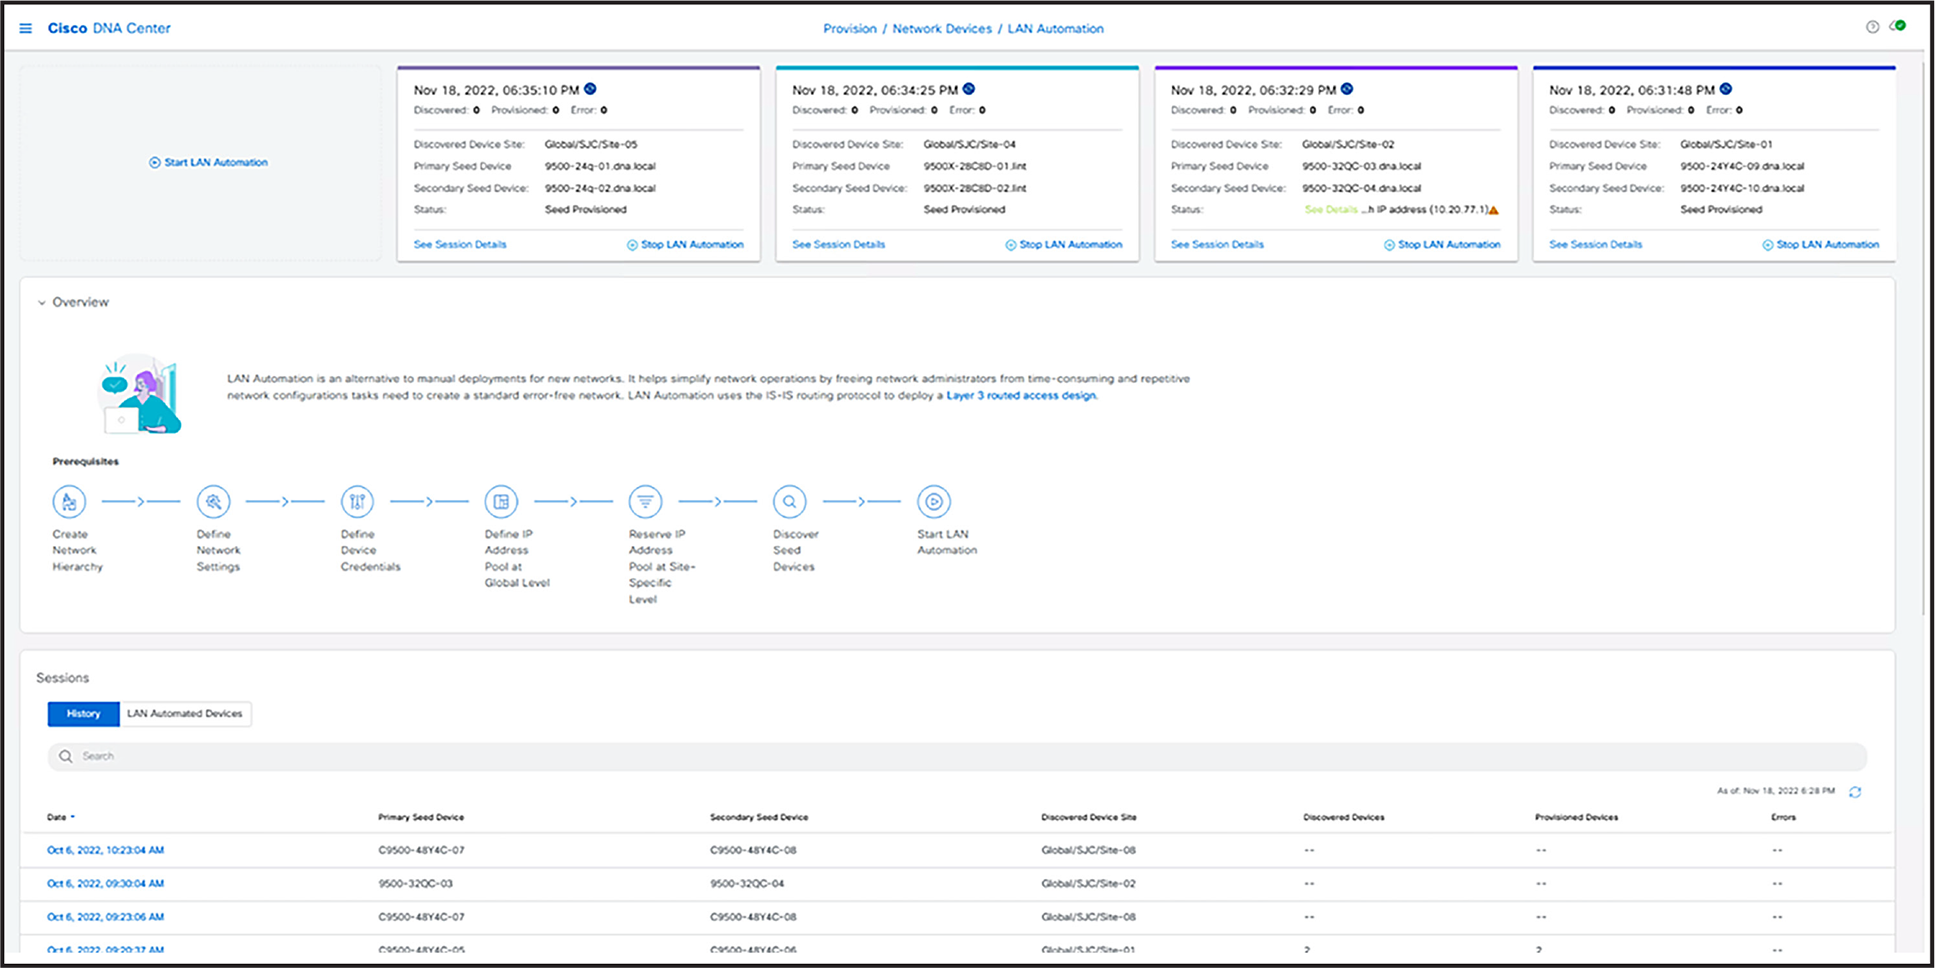Viewport: 1935px width, 968px height.
Task: Stop LAN Automation for Site-05 session
Action: [x=685, y=244]
